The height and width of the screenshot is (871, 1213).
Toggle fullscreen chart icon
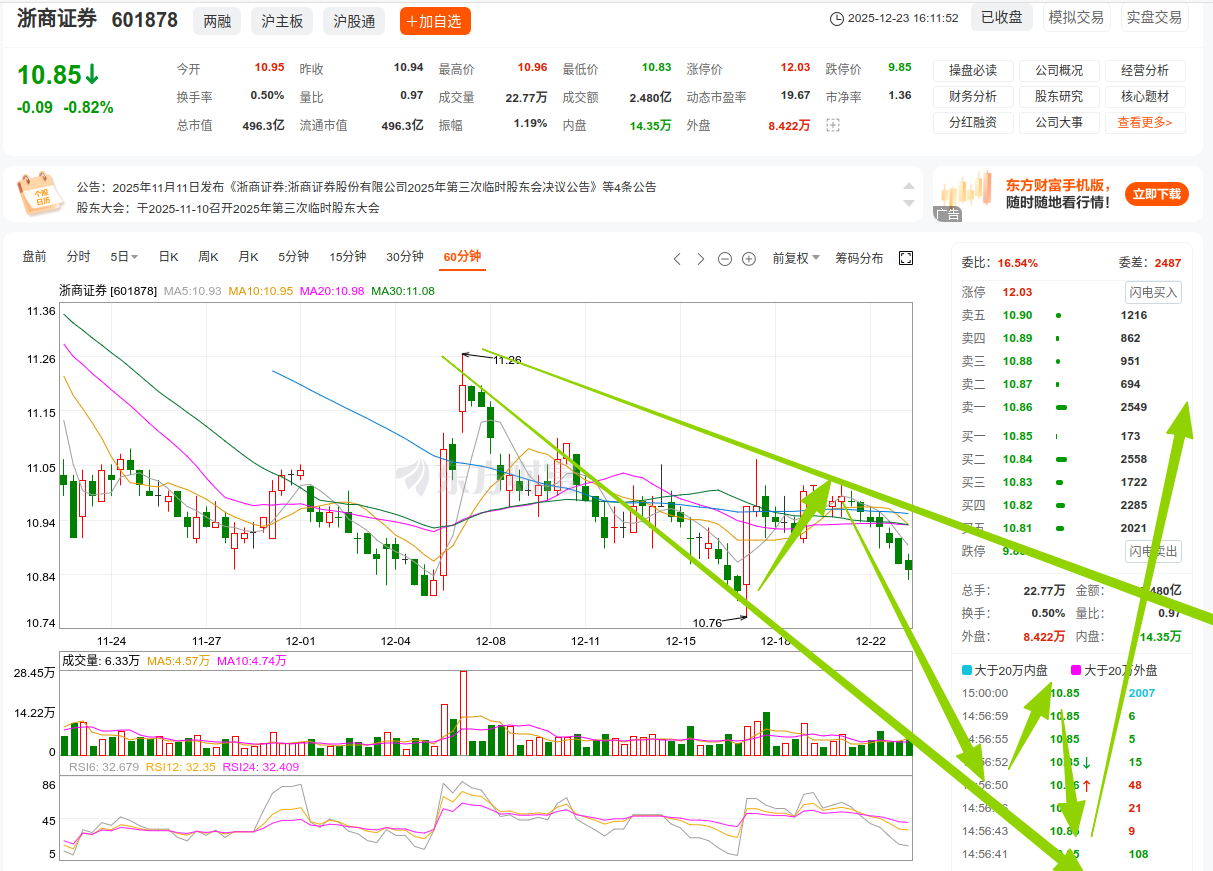906,258
